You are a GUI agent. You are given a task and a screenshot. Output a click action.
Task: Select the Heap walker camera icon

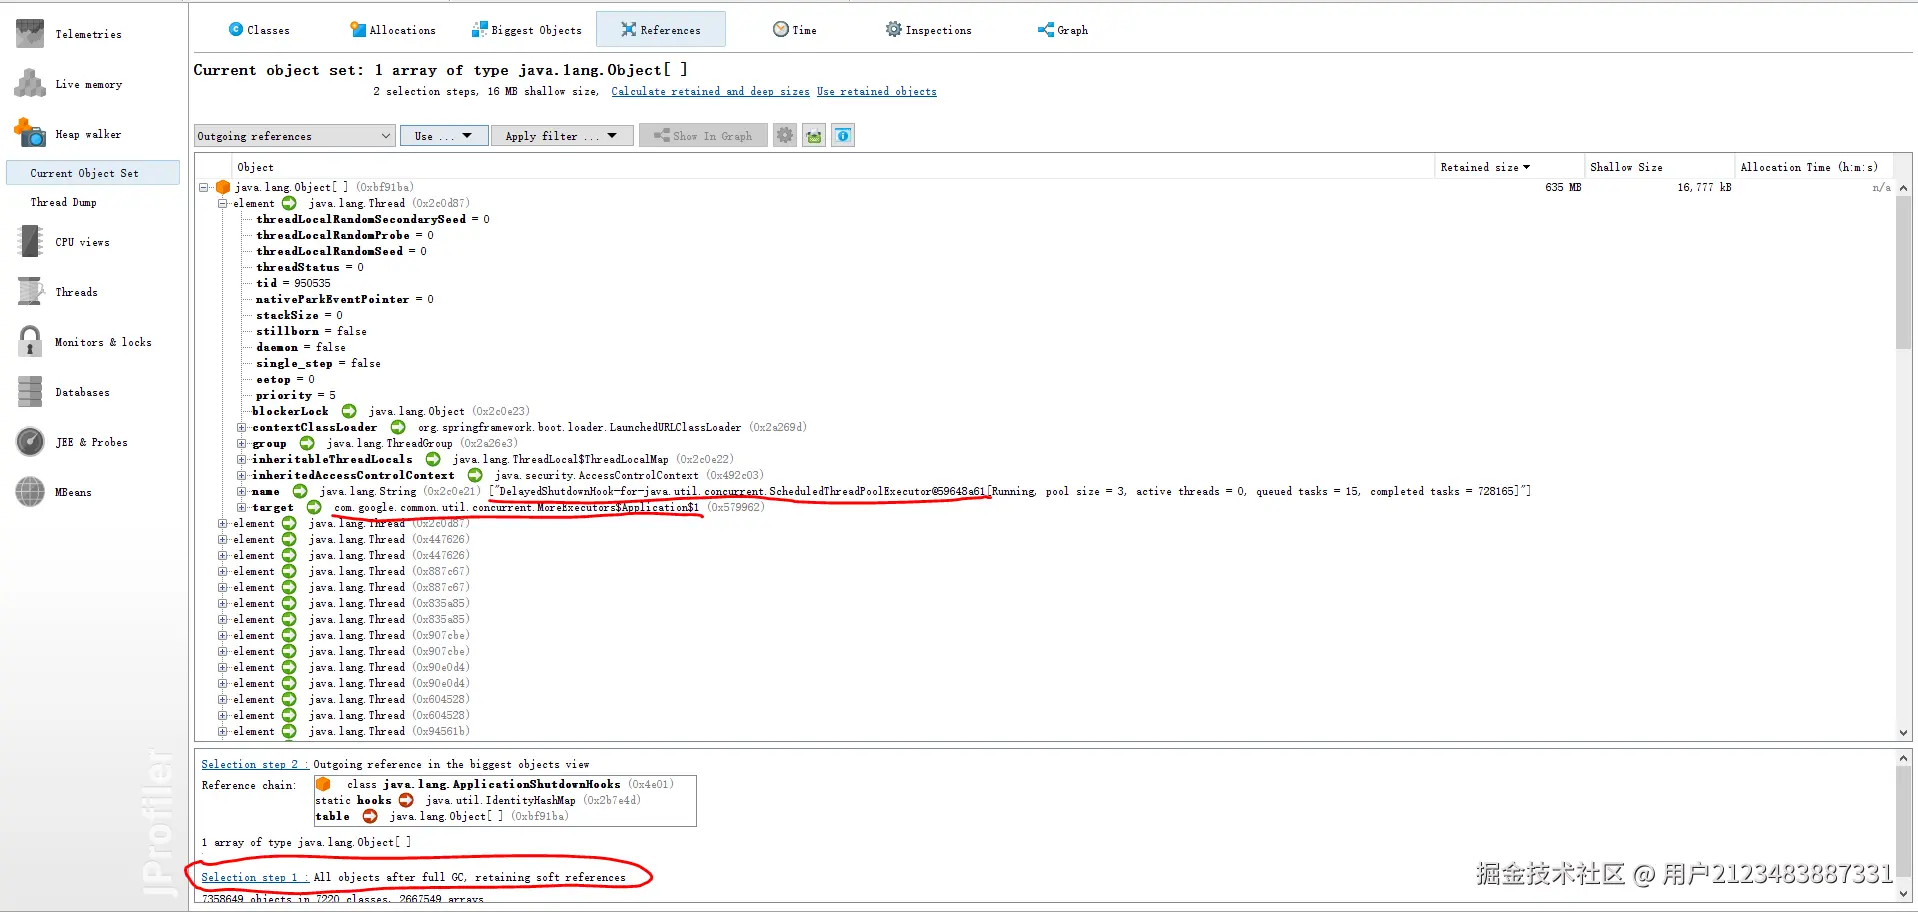click(30, 133)
